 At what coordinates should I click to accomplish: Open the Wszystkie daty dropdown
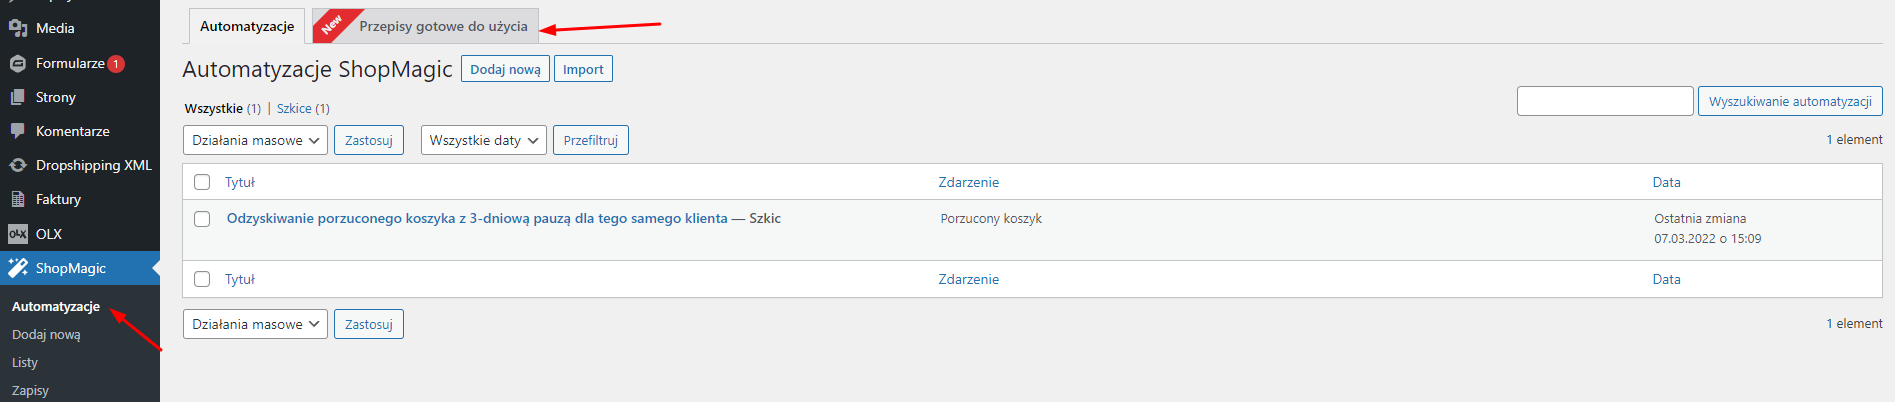click(x=484, y=140)
